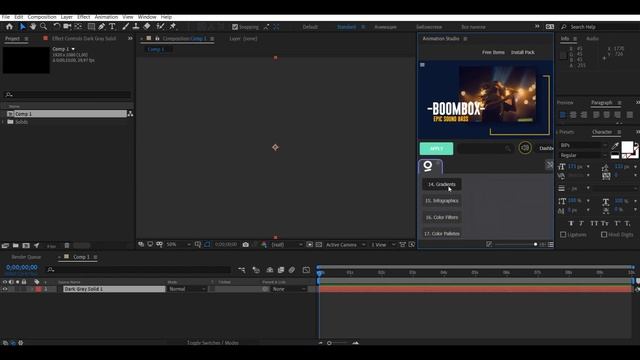640x360 pixels.
Task: Select the Brush tool
Action: click(126, 27)
